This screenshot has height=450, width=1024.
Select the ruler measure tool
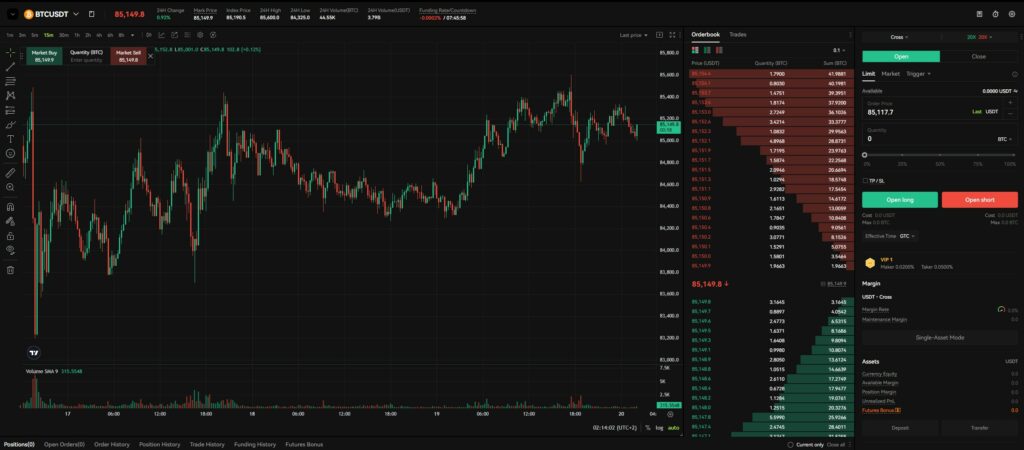pos(10,172)
